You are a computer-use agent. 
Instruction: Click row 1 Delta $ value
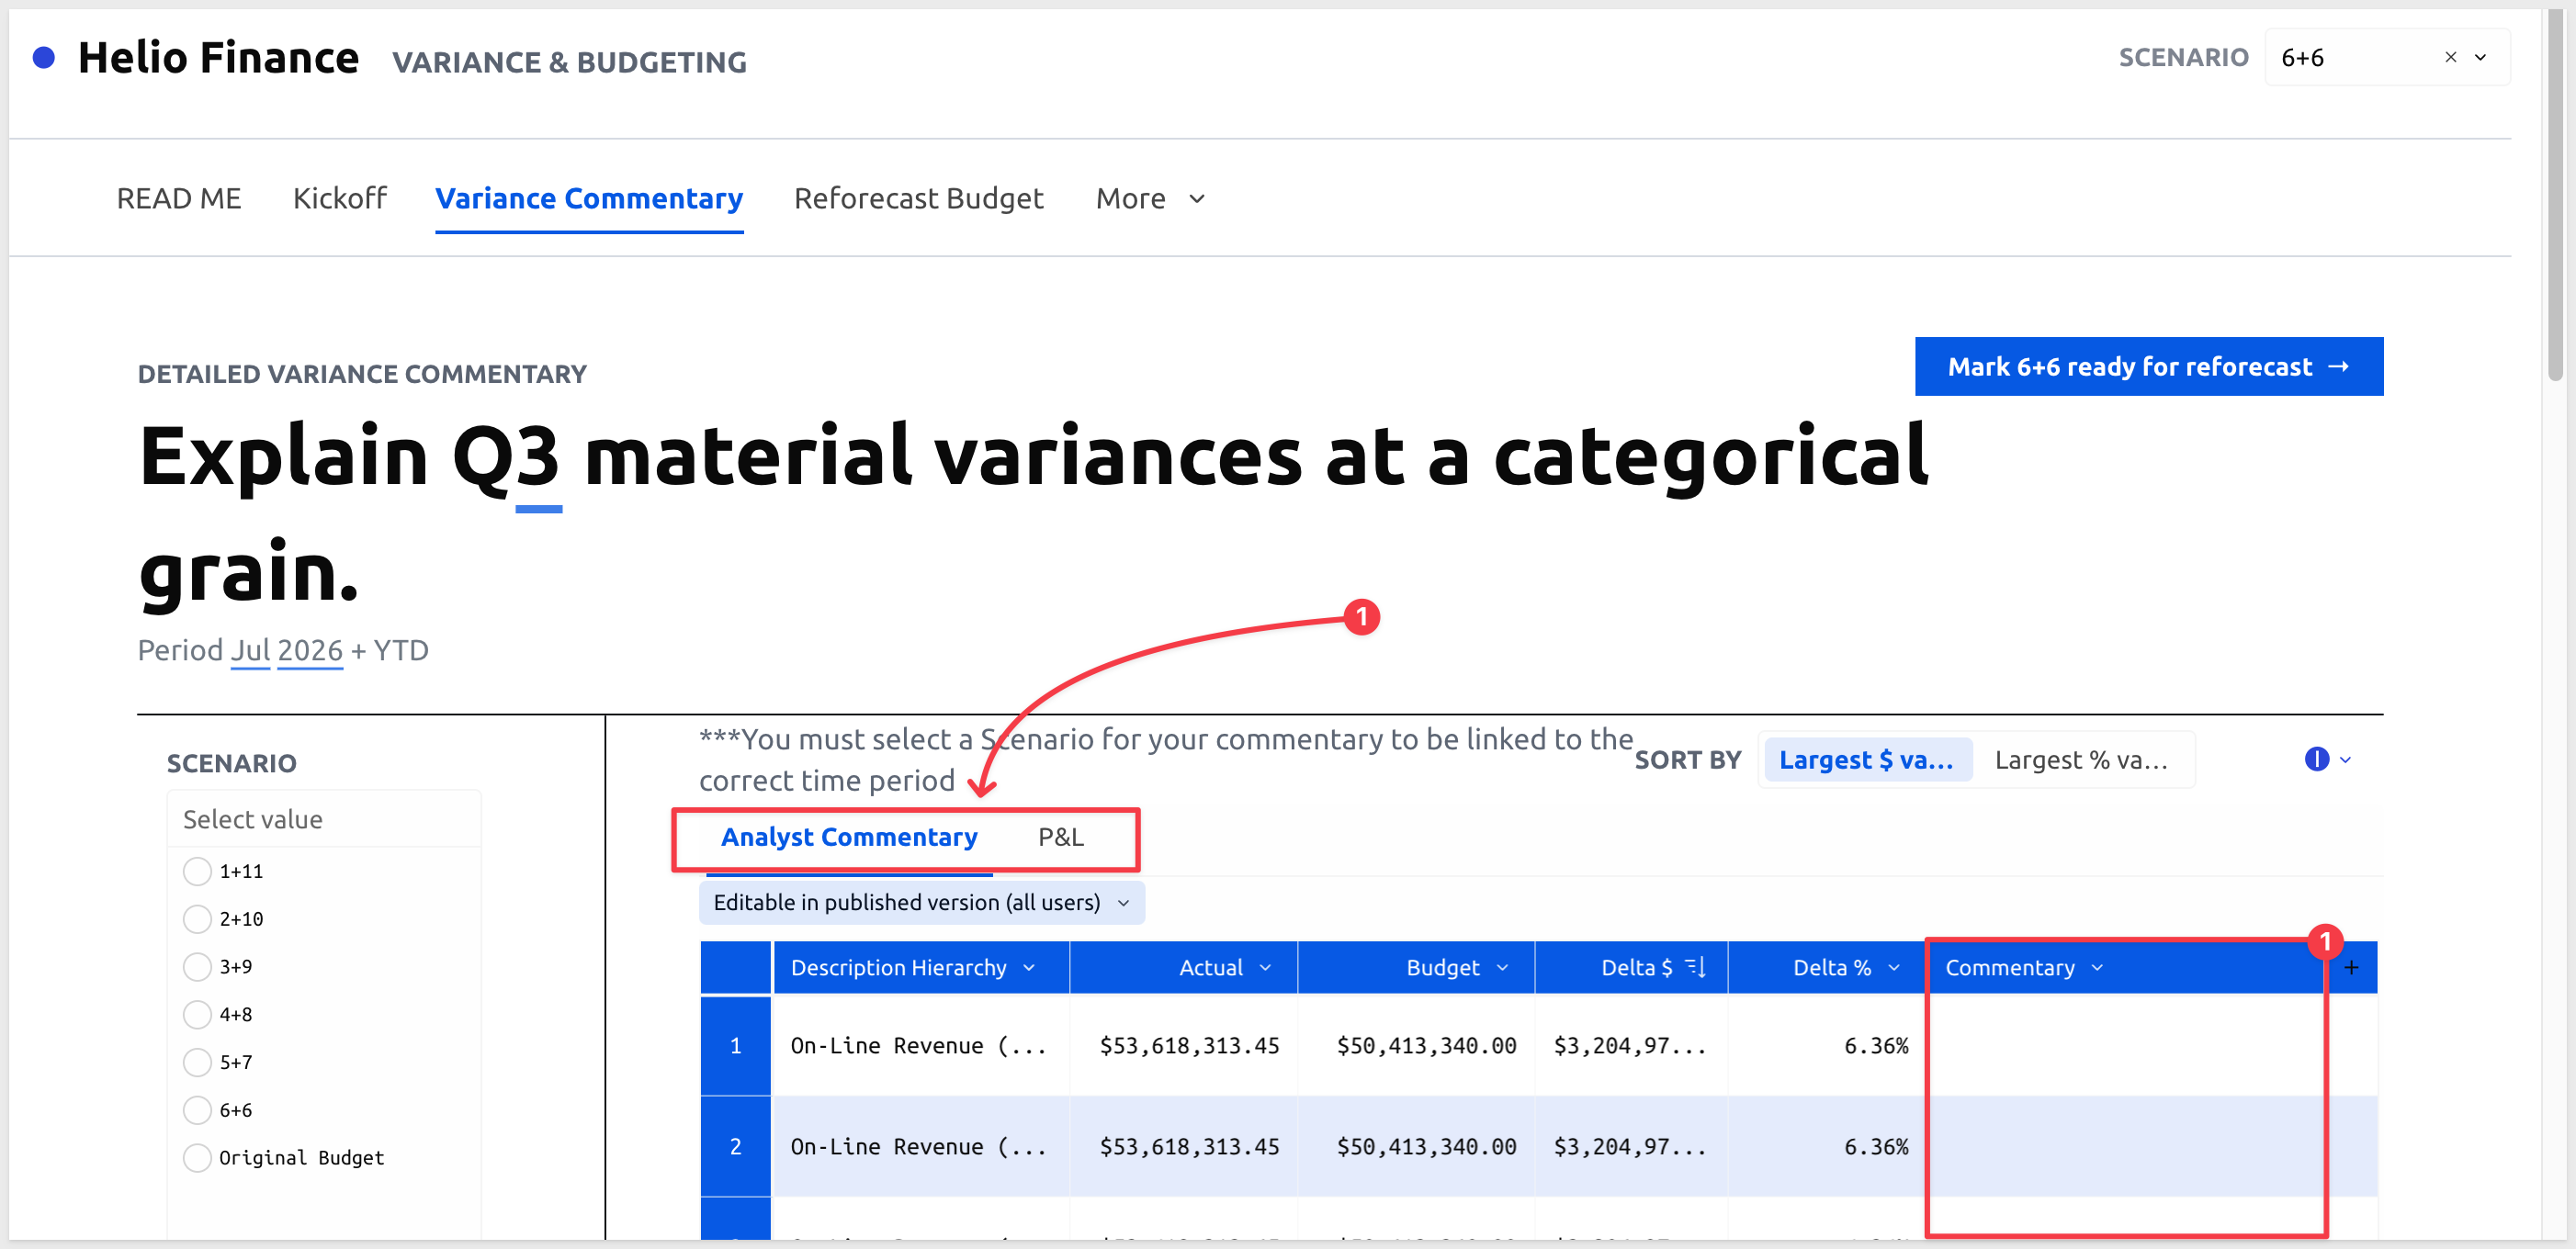[x=1629, y=1046]
